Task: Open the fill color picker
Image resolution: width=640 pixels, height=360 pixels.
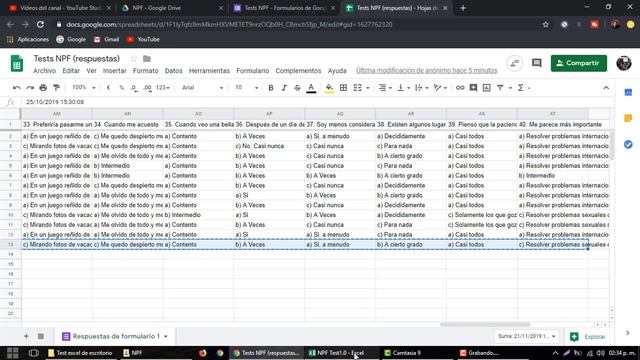Action: point(329,88)
